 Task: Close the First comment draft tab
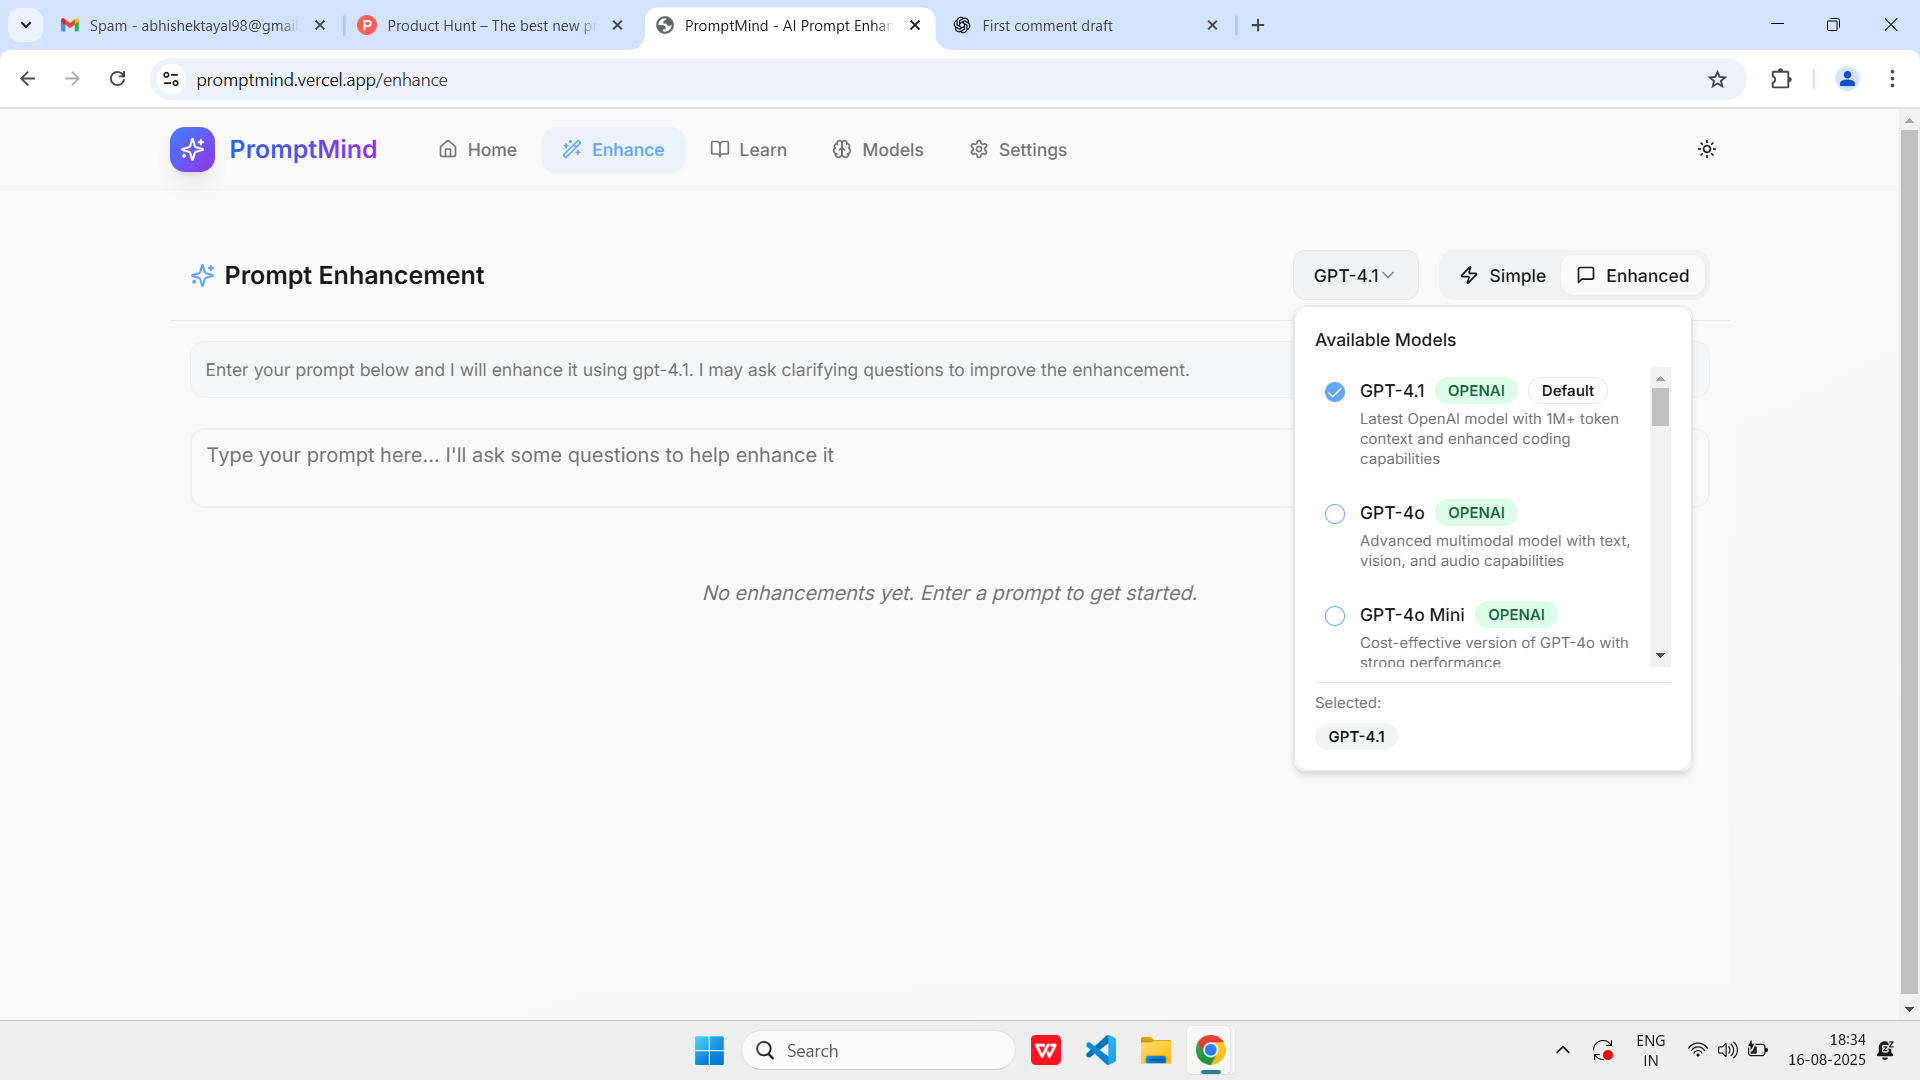coord(1212,25)
